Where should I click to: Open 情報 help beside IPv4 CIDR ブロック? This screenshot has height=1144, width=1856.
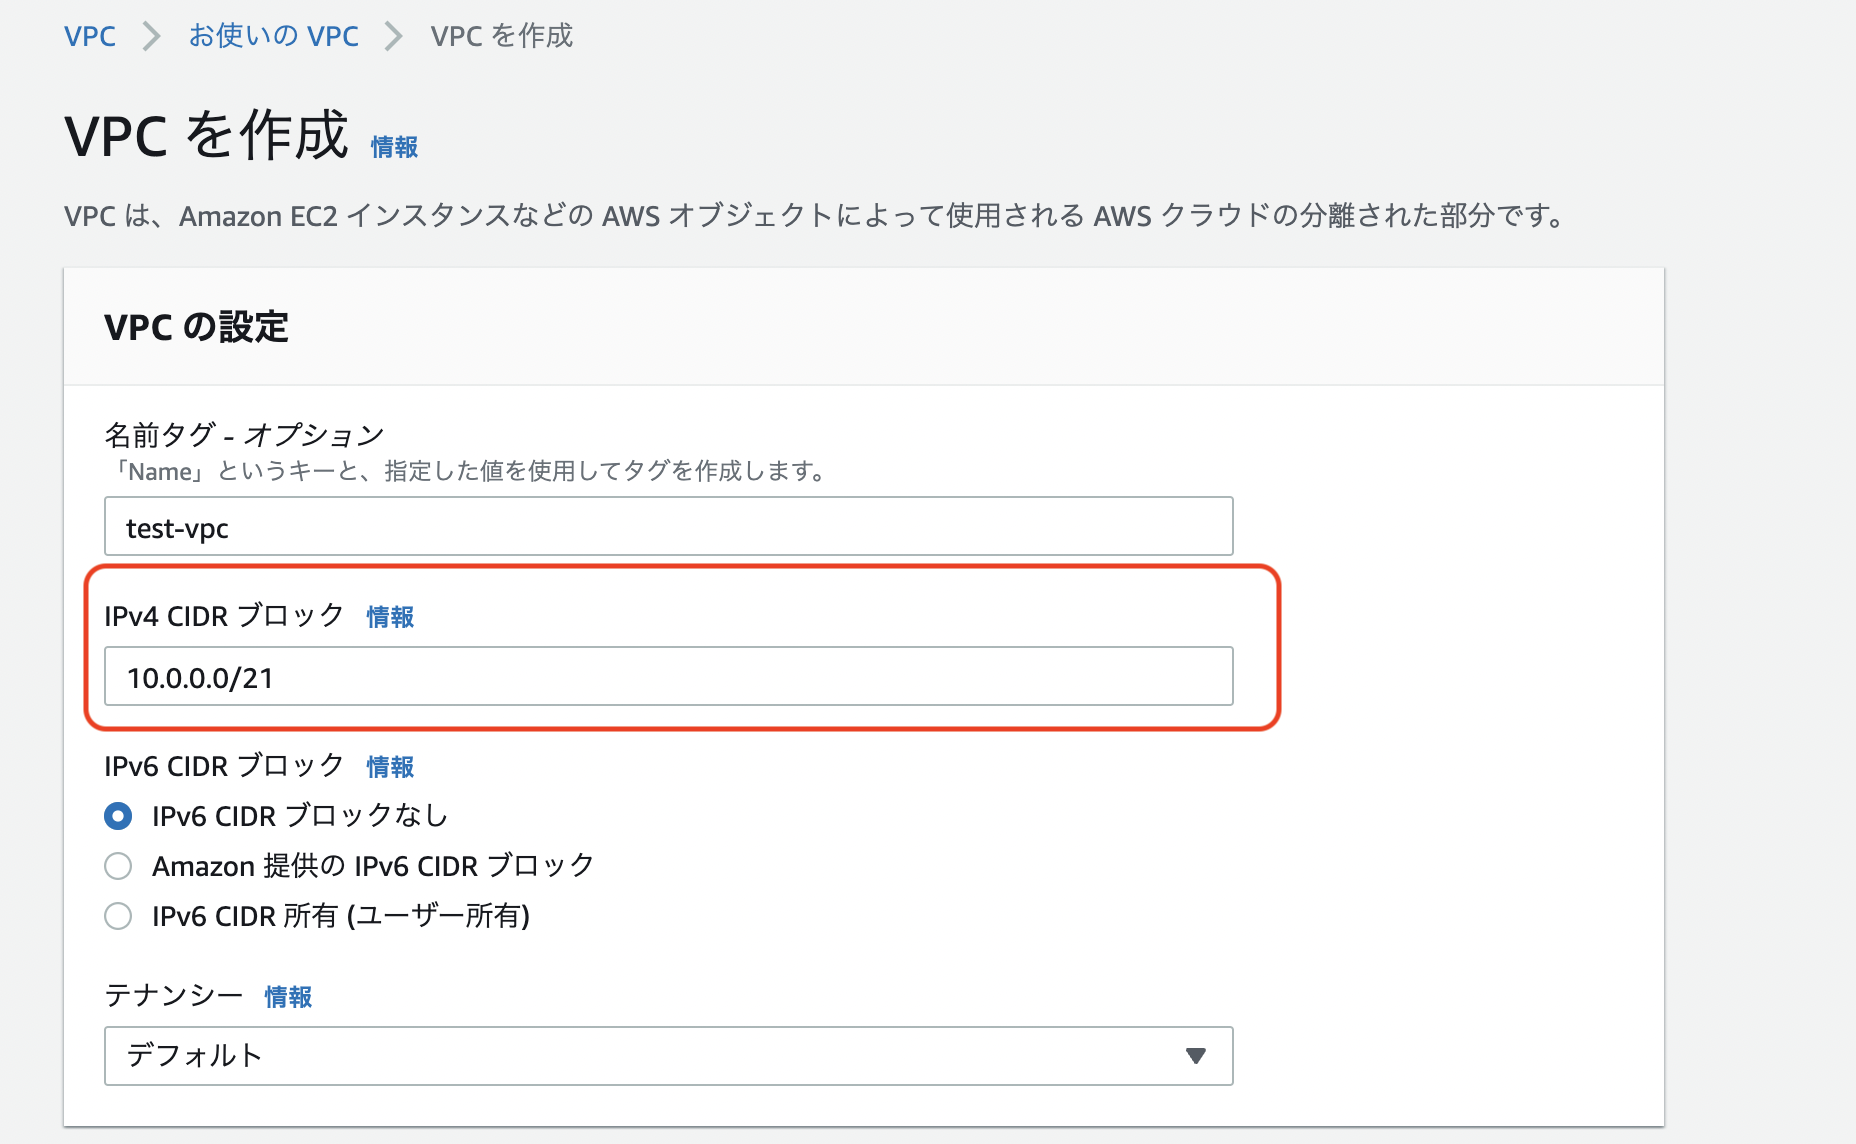coord(390,617)
